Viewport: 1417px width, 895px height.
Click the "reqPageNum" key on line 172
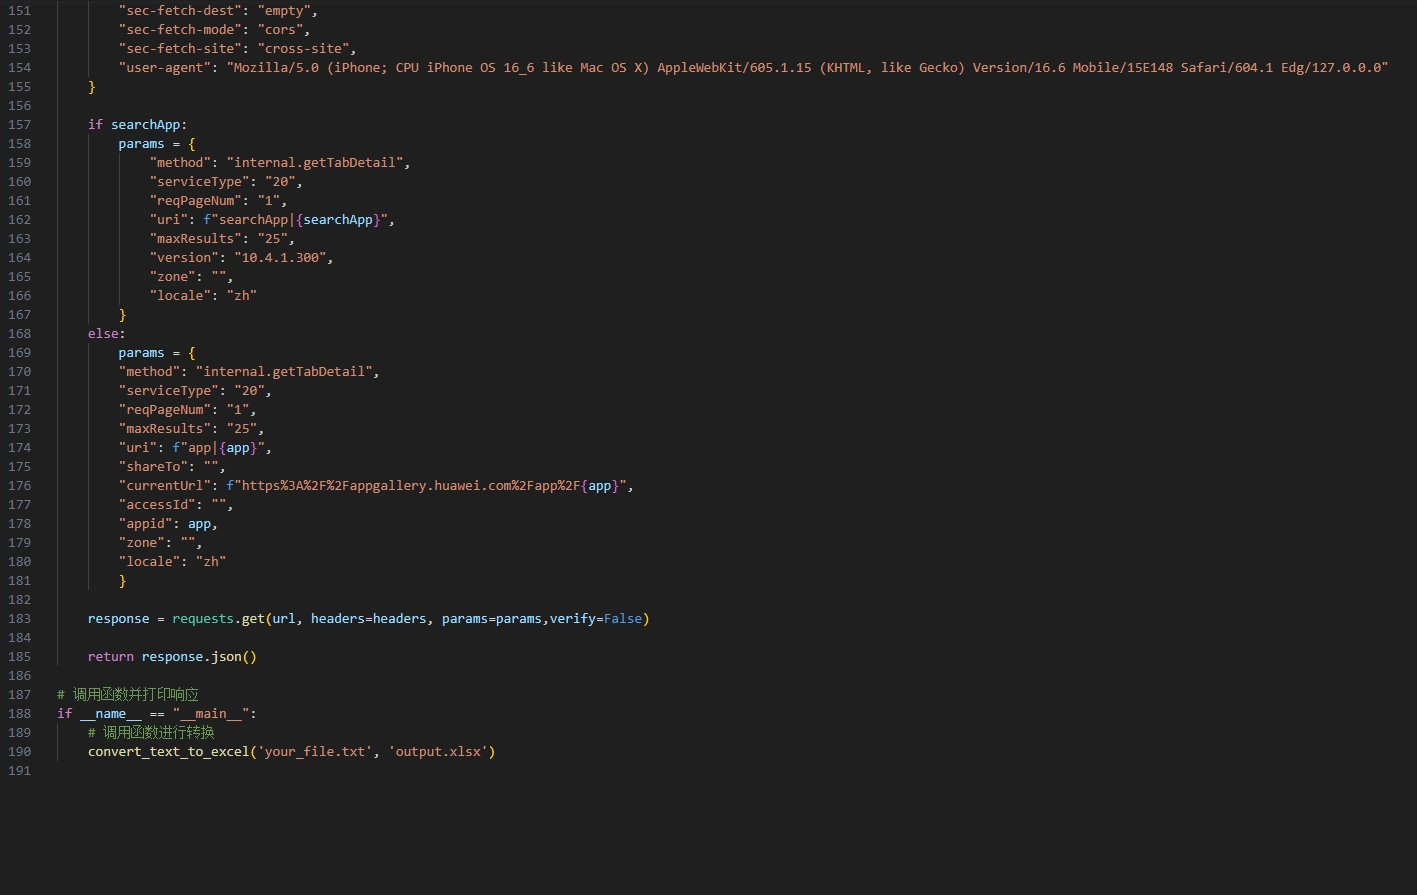pos(165,410)
